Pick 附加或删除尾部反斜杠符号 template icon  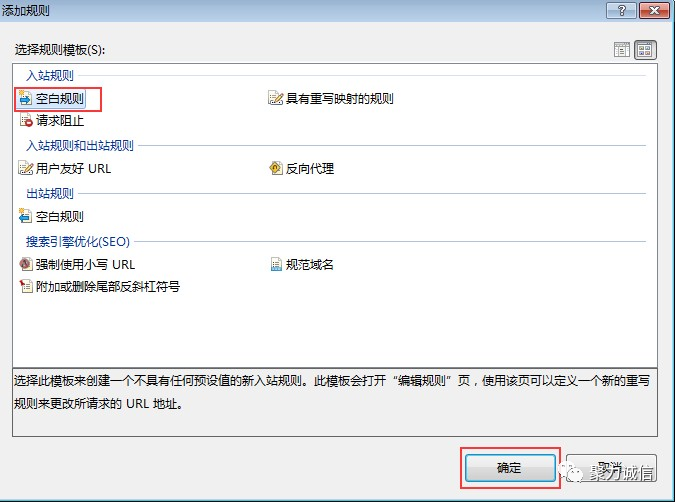26,286
